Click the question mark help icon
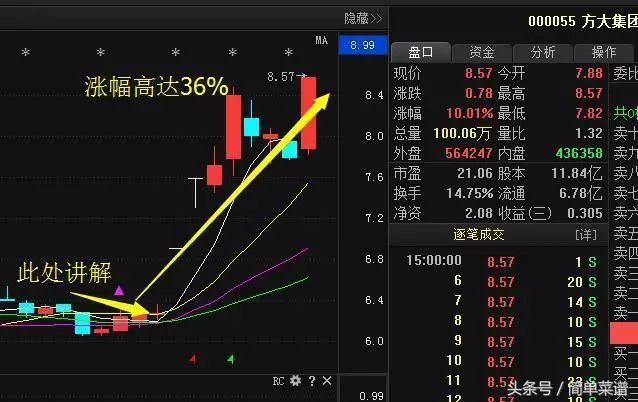This screenshot has height=402, width=638. [x=312, y=381]
